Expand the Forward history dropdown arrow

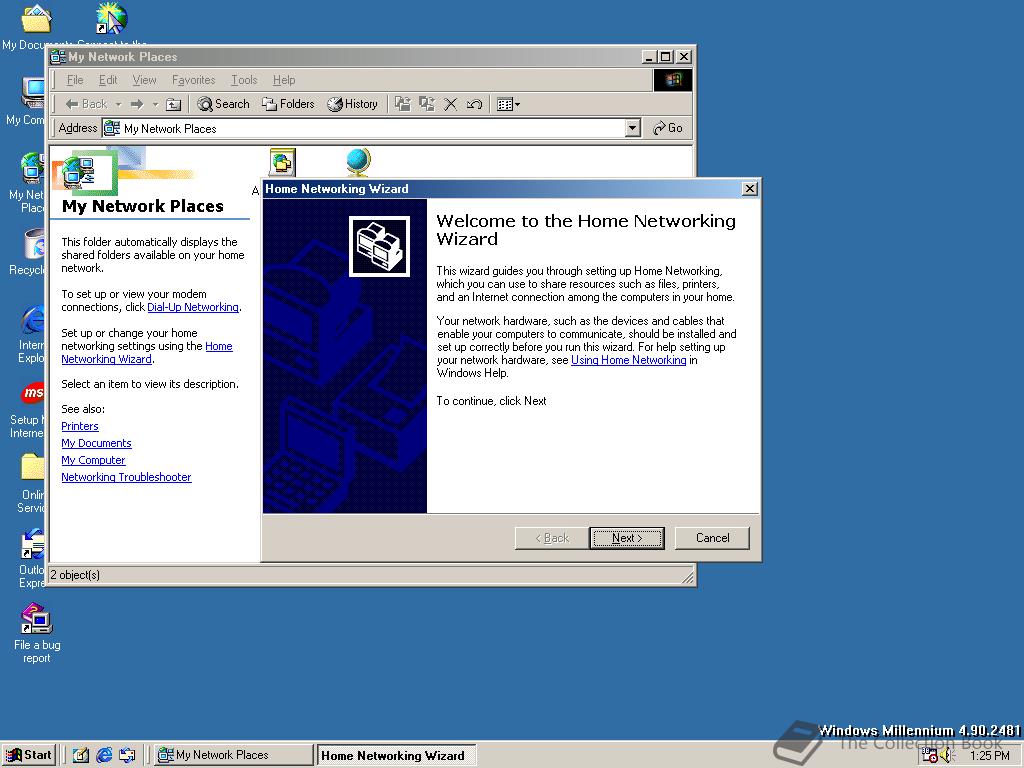[155, 104]
